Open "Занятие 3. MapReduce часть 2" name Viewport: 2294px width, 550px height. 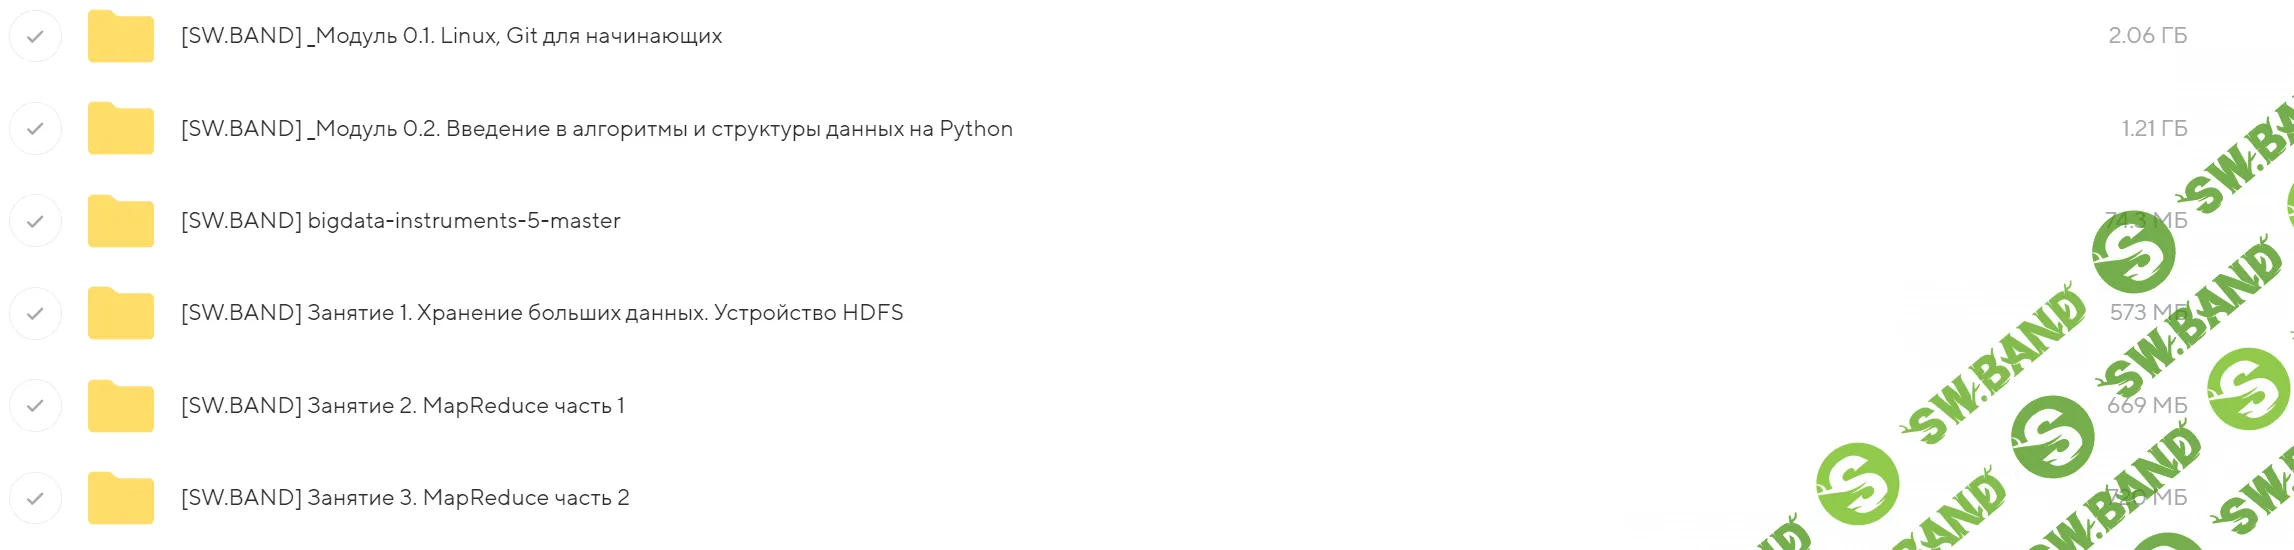pyautogui.click(x=404, y=498)
